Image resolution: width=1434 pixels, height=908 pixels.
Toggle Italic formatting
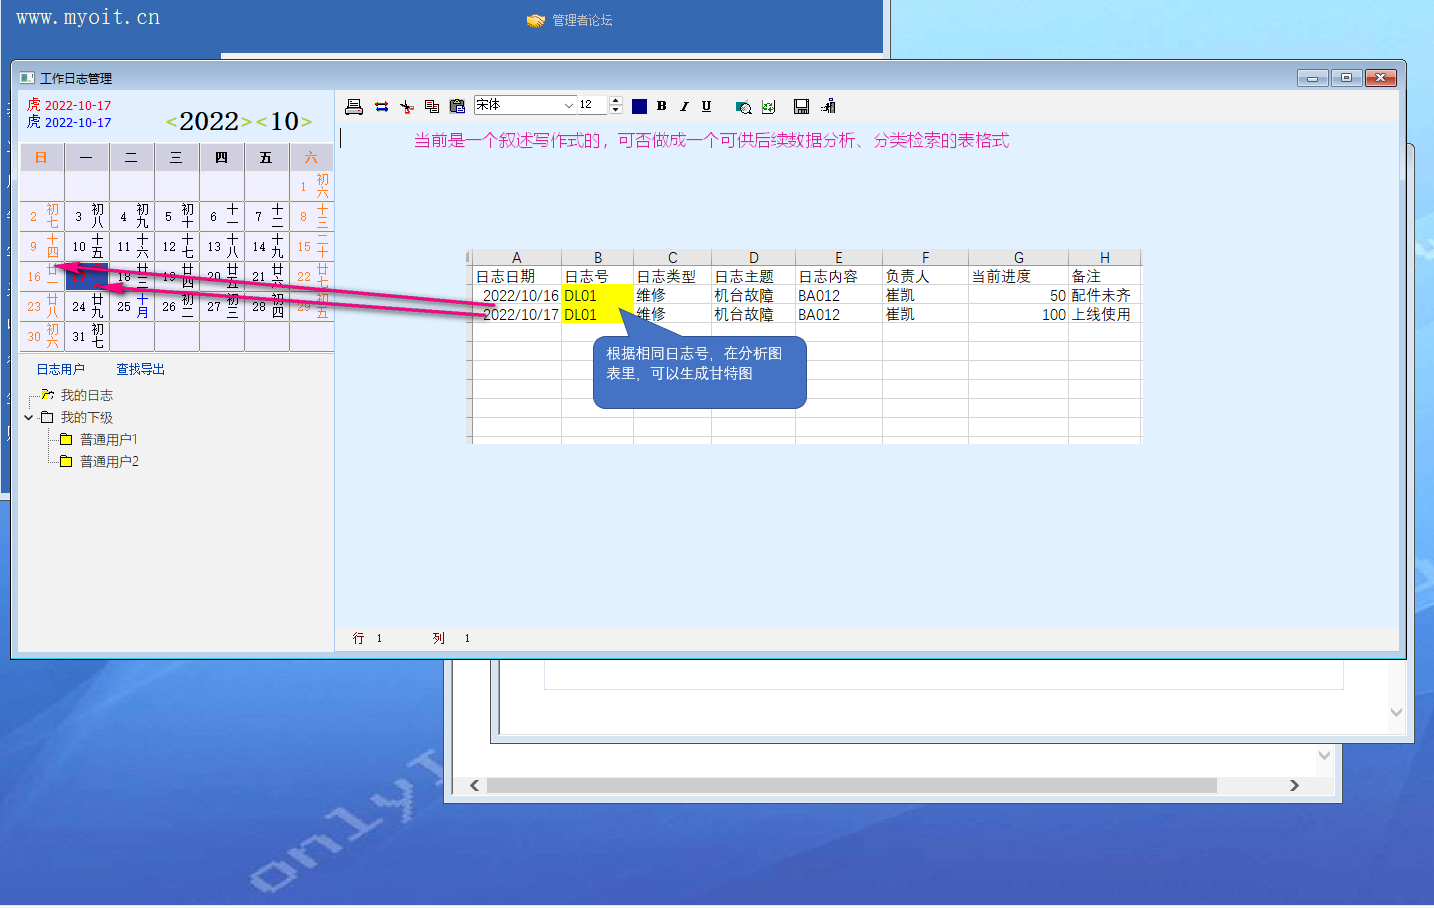684,106
